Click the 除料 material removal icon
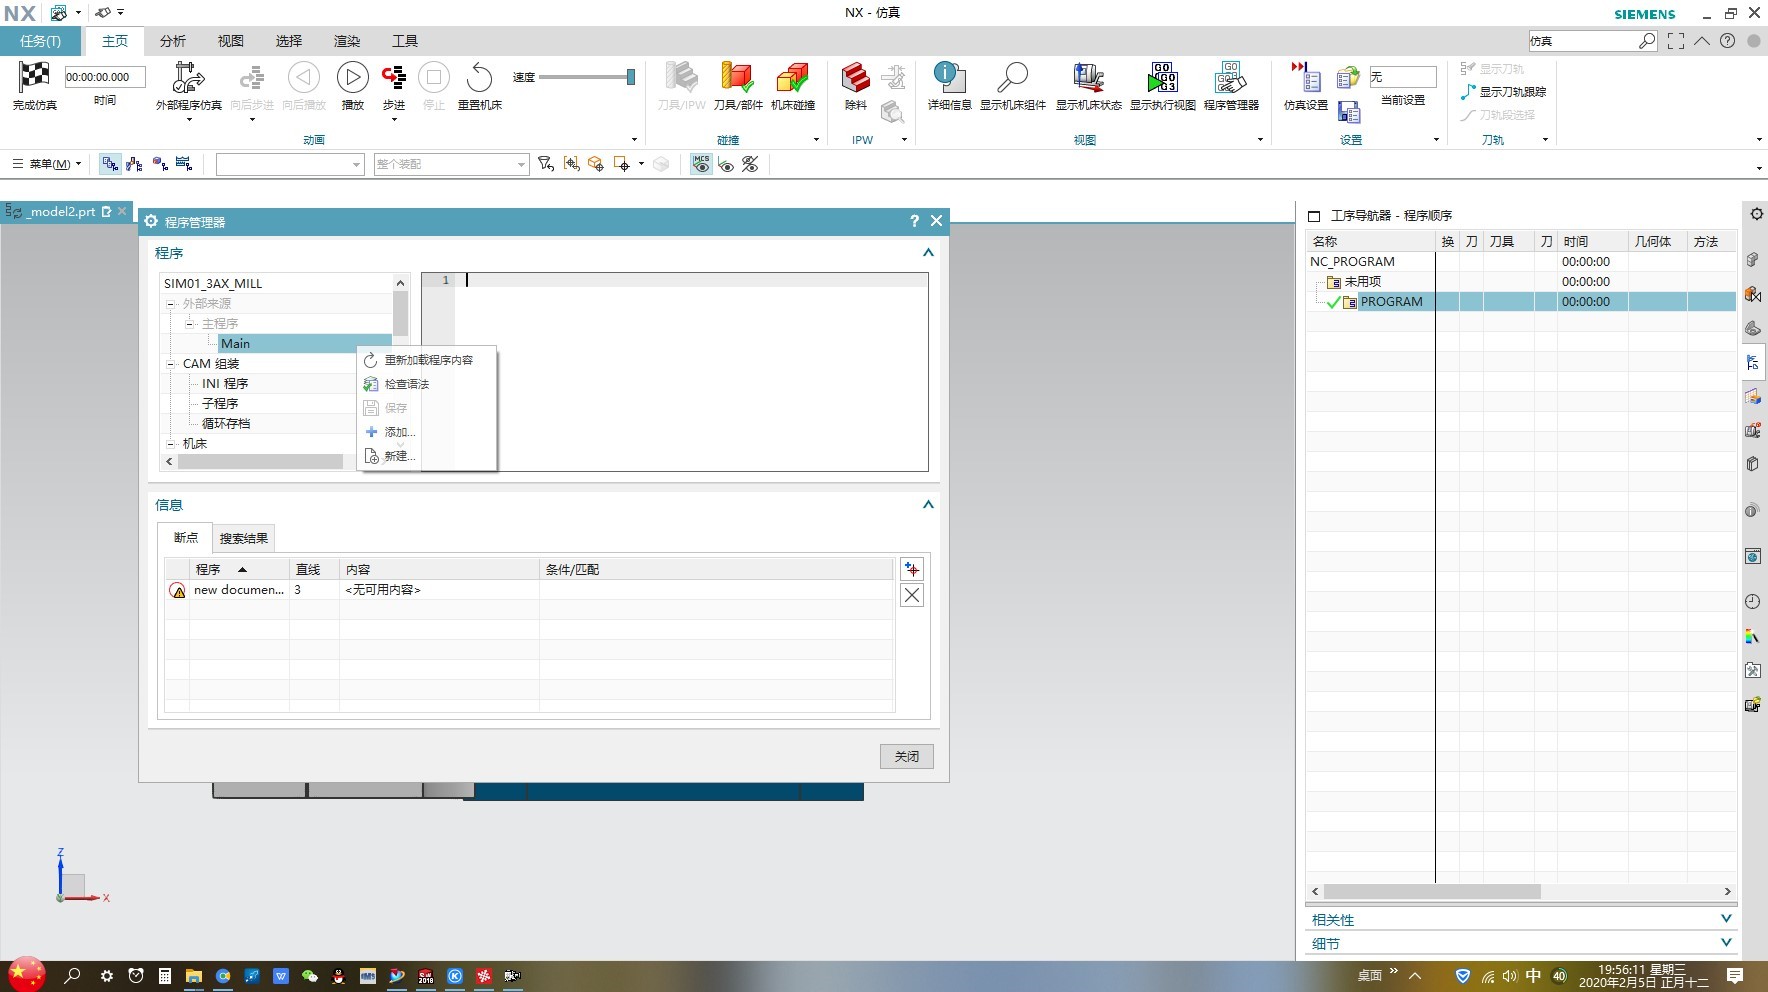The width and height of the screenshot is (1768, 992). pyautogui.click(x=856, y=77)
